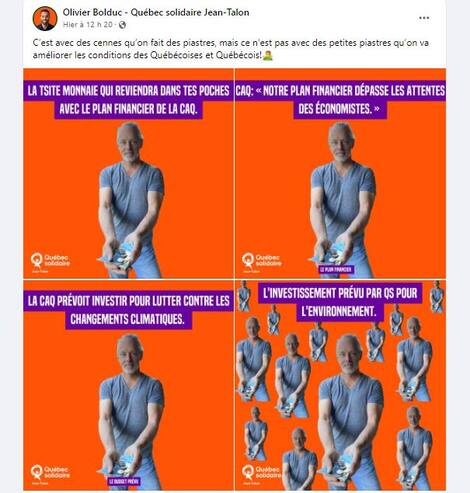This screenshot has height=493, width=470.
Task: Click the Québec solidaire logo in the top-left image
Action: pyautogui.click(x=50, y=262)
